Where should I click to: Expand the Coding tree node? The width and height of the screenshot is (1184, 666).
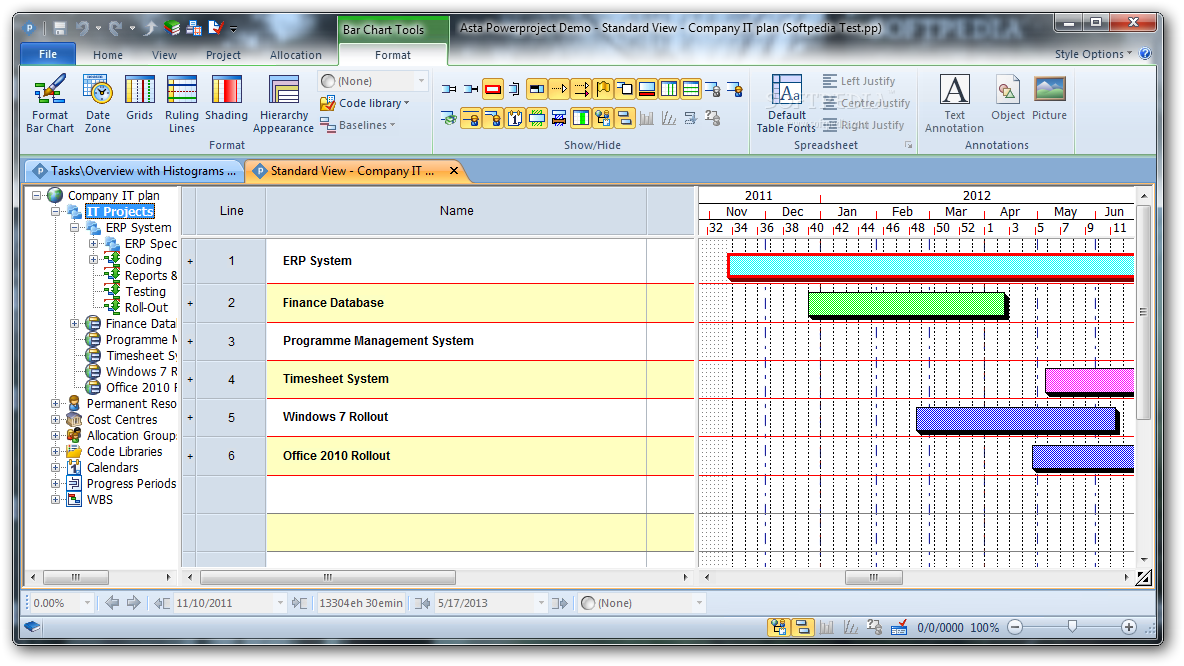pos(94,259)
